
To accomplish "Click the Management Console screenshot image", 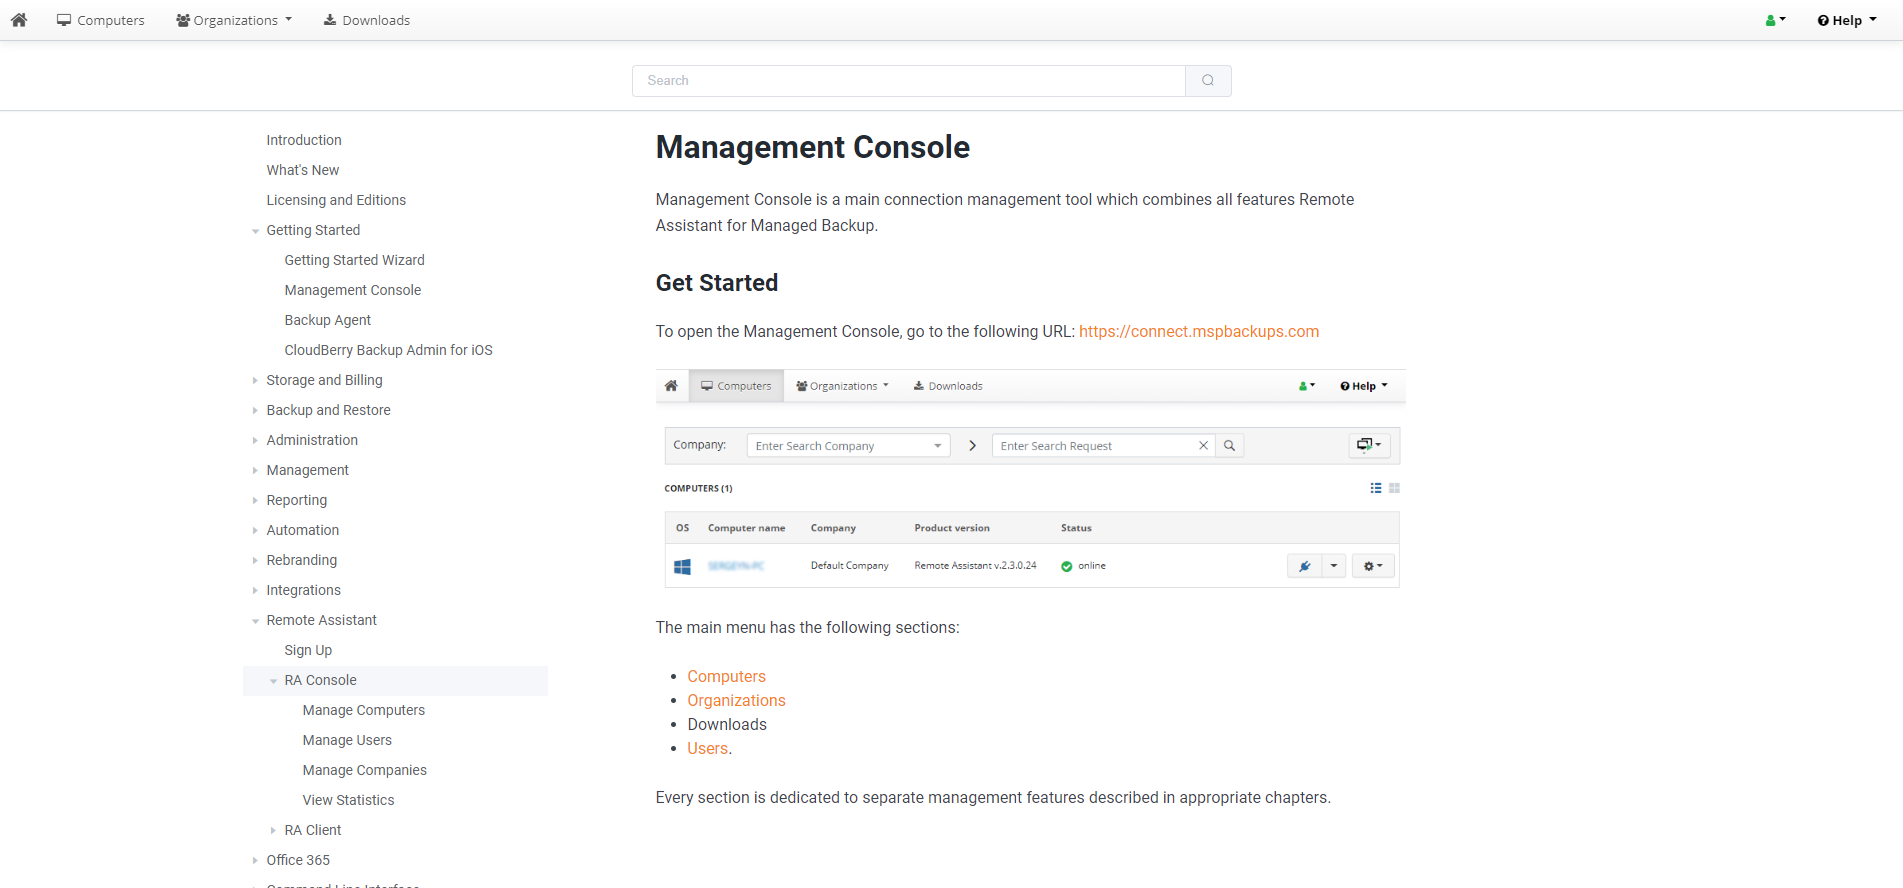I will pos(1030,479).
